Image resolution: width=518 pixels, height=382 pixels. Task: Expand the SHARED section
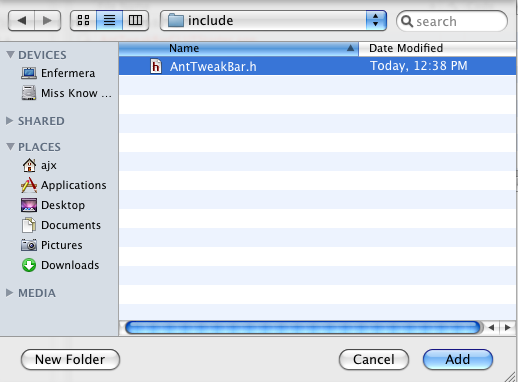pyautogui.click(x=10, y=121)
